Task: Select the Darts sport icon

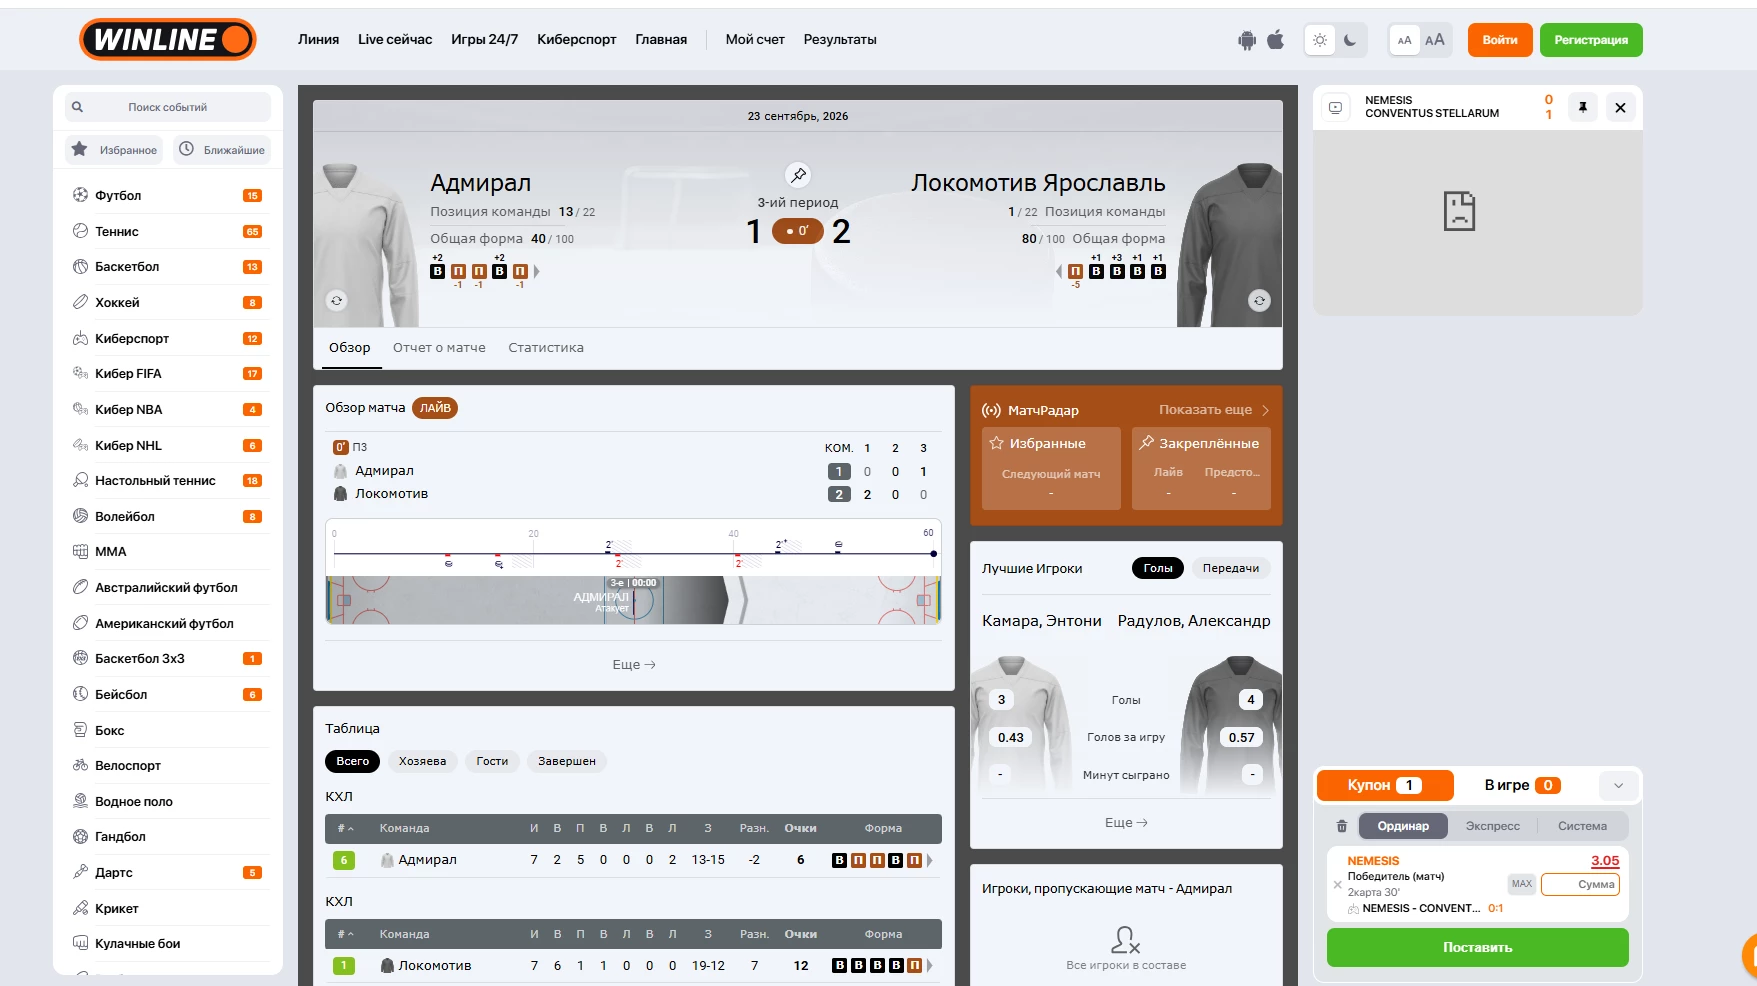Action: (81, 872)
